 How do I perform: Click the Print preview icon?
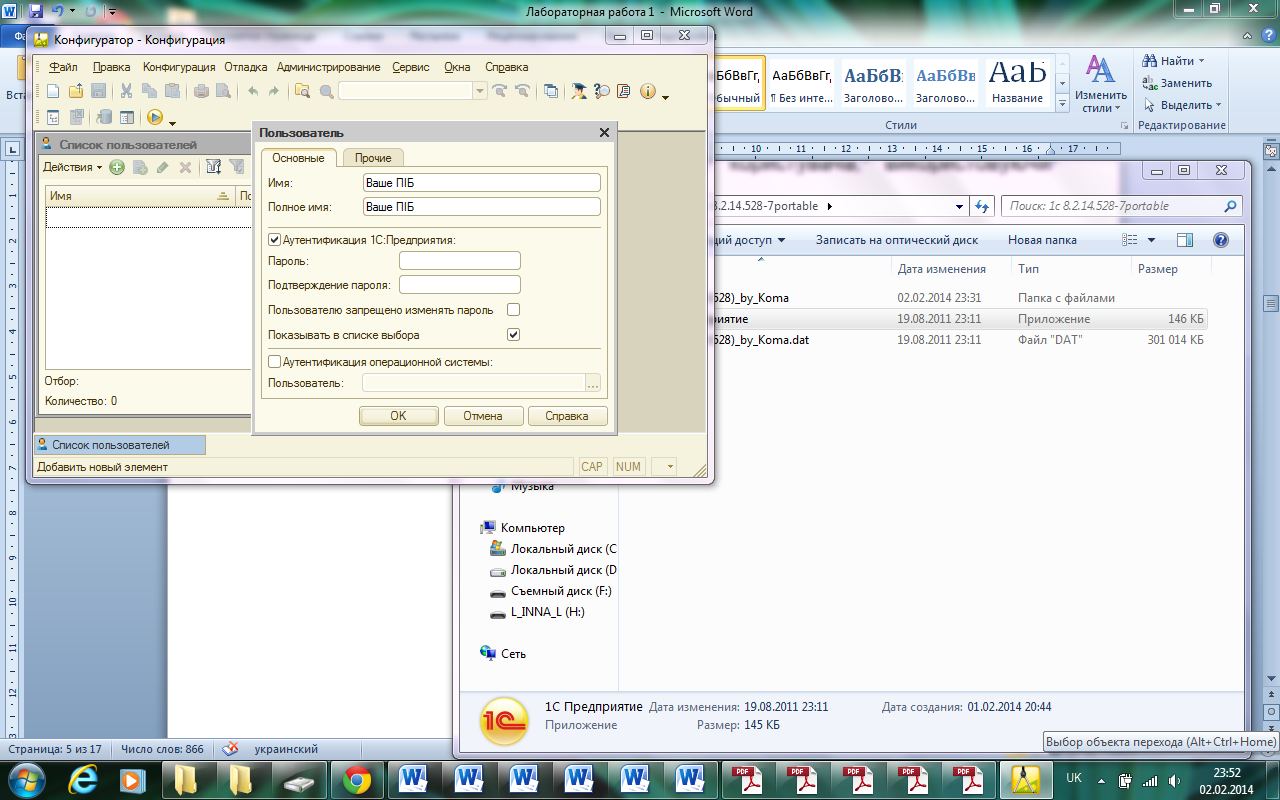click(223, 91)
